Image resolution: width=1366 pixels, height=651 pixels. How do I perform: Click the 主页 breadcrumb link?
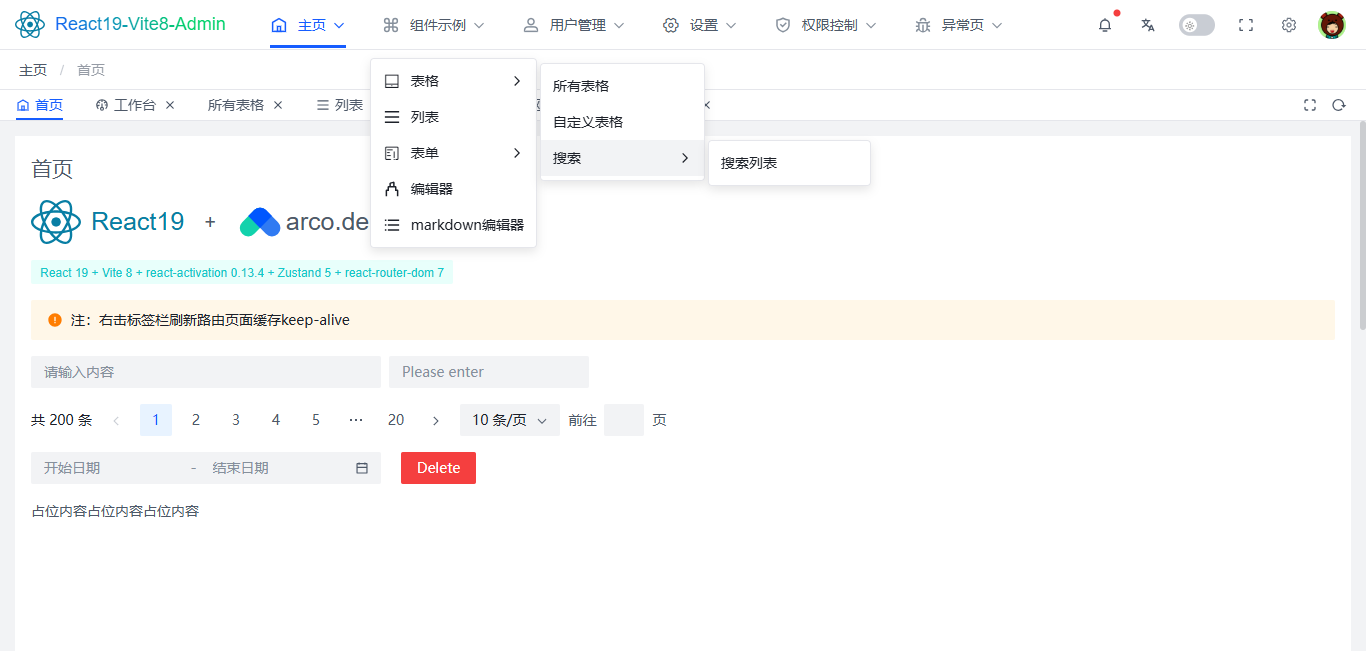point(33,70)
